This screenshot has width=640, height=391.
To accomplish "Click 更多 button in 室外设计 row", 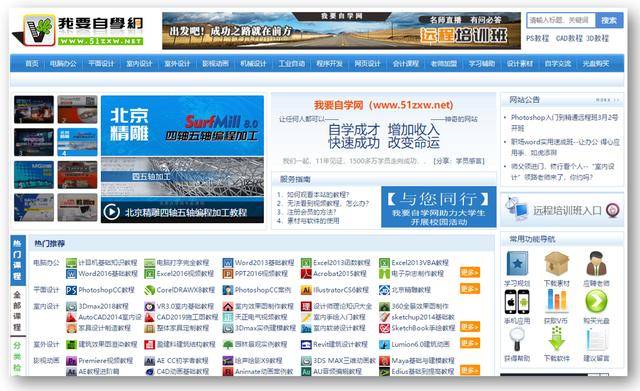I will [x=470, y=343].
